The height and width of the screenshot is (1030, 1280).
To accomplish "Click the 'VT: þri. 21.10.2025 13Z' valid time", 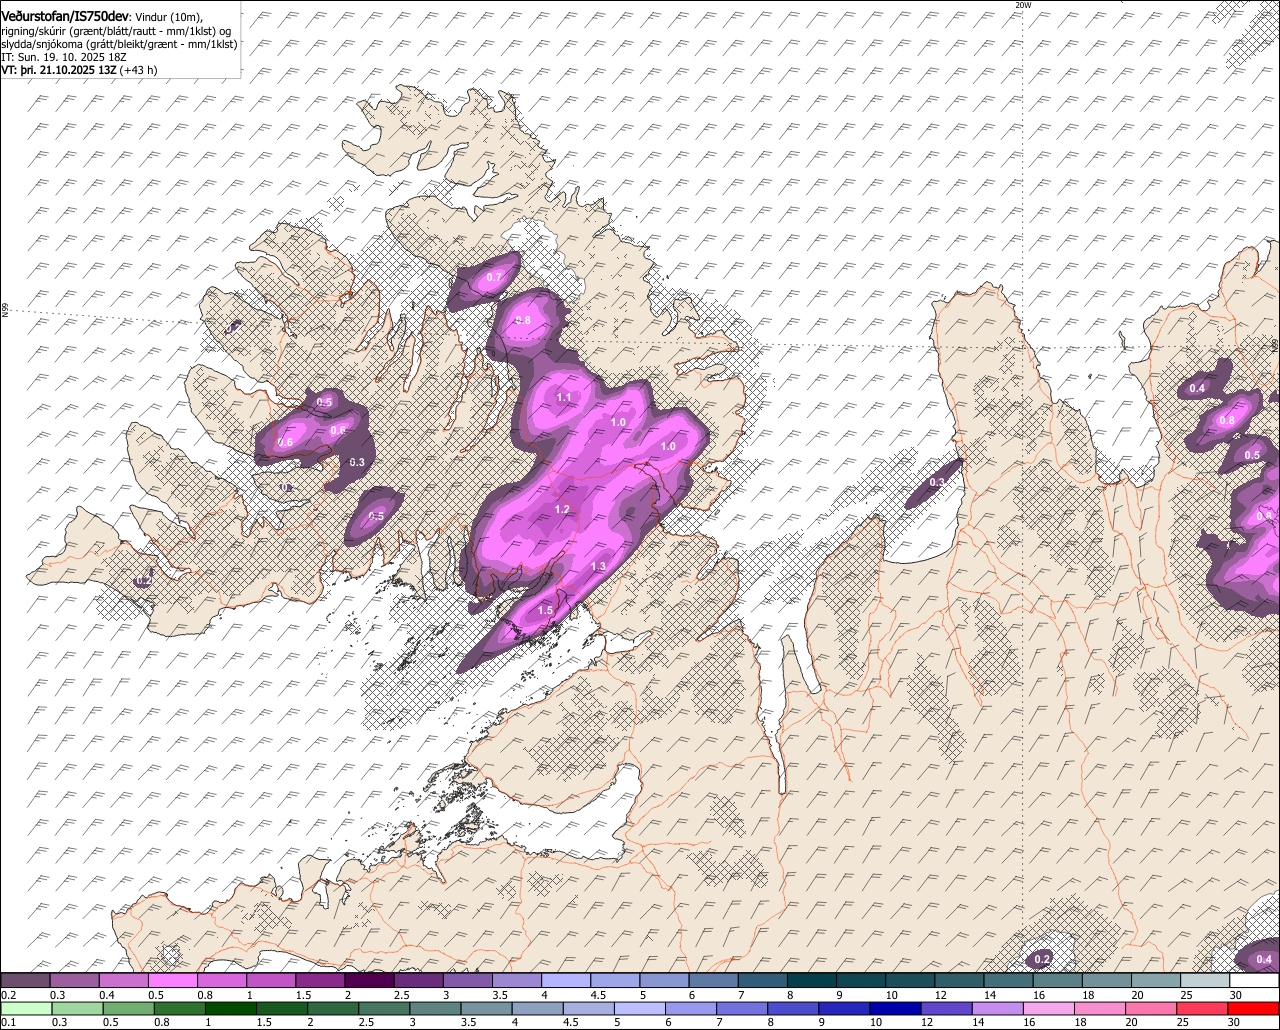I will [x=59, y=71].
